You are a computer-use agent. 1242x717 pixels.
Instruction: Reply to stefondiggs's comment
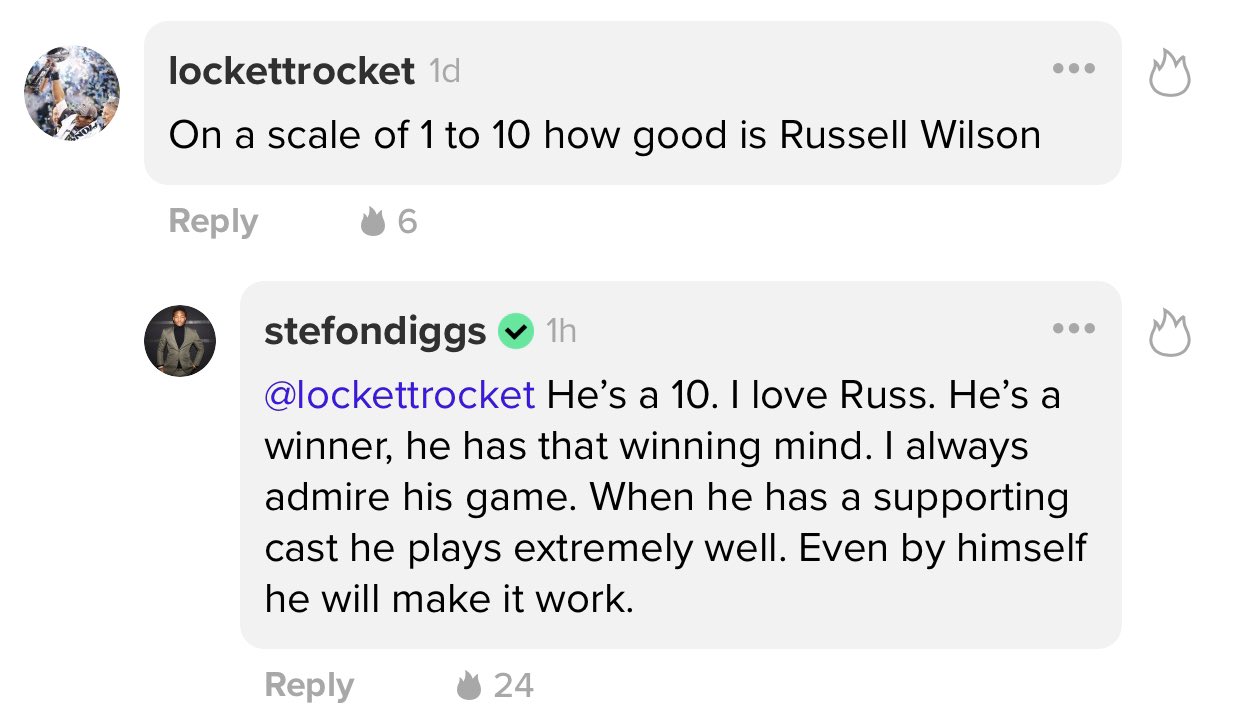pyautogui.click(x=309, y=685)
